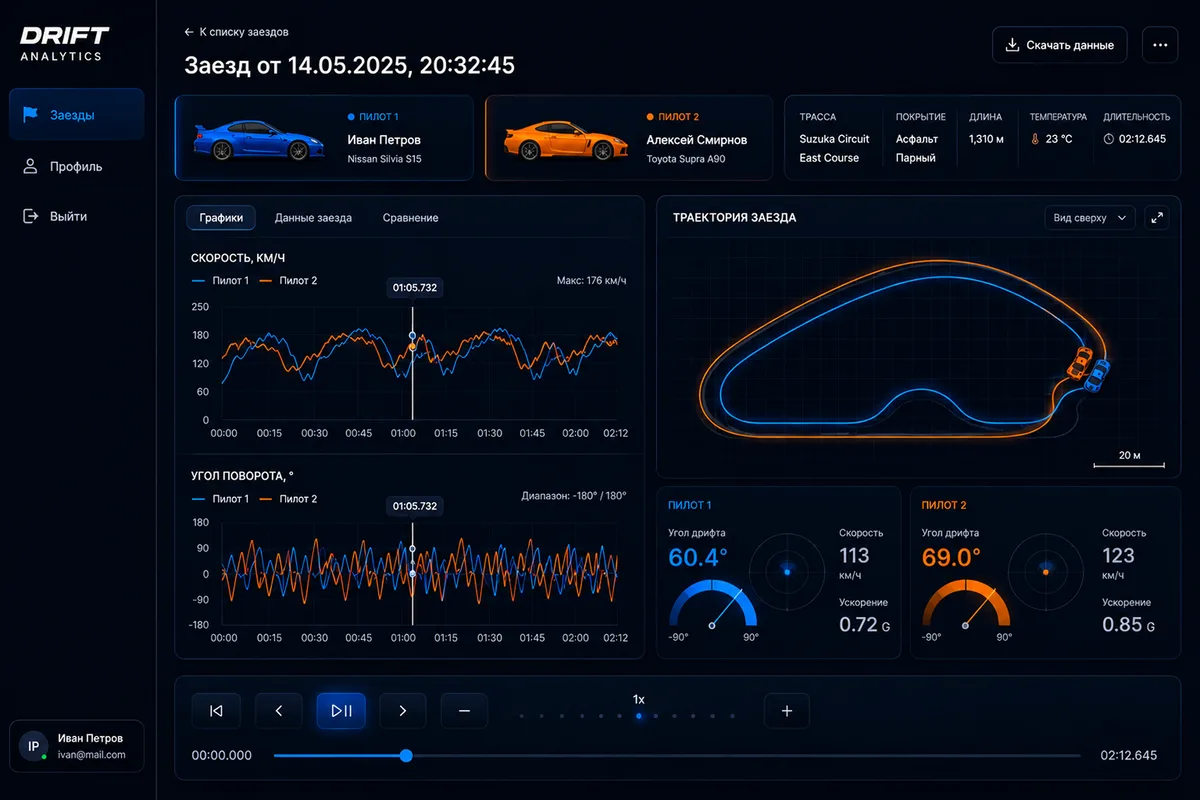
Task: Decrease playback speed with the minus button
Action: 464,711
